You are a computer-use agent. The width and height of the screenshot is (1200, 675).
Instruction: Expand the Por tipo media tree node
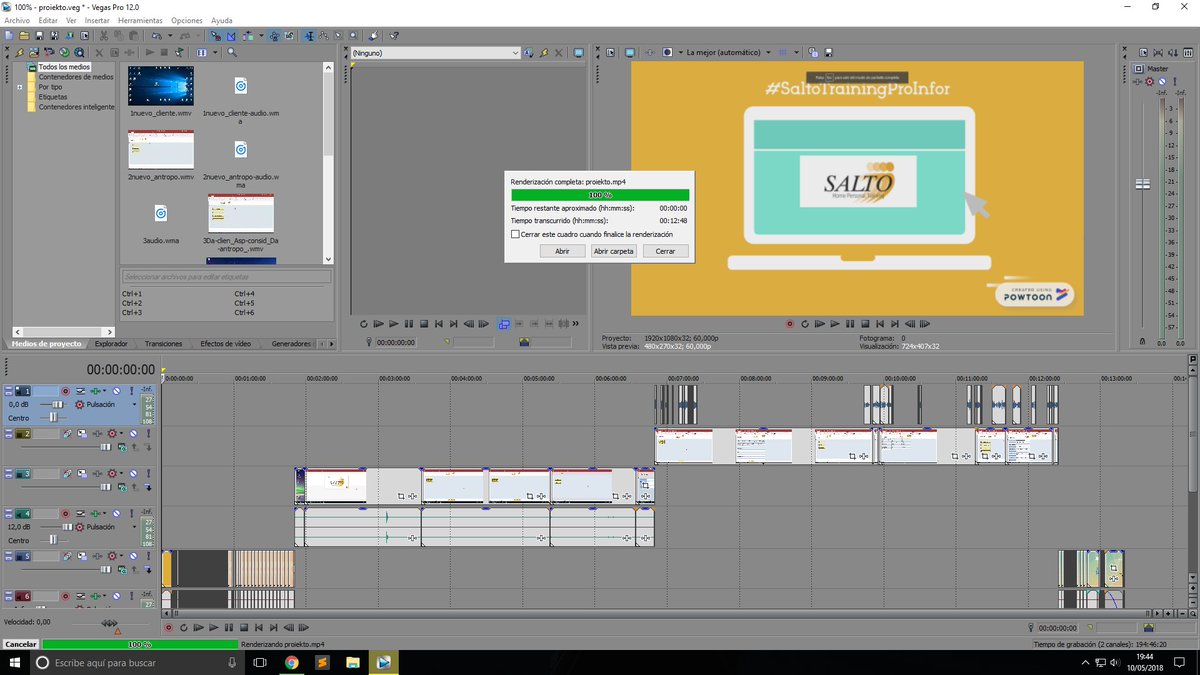tap(20, 87)
